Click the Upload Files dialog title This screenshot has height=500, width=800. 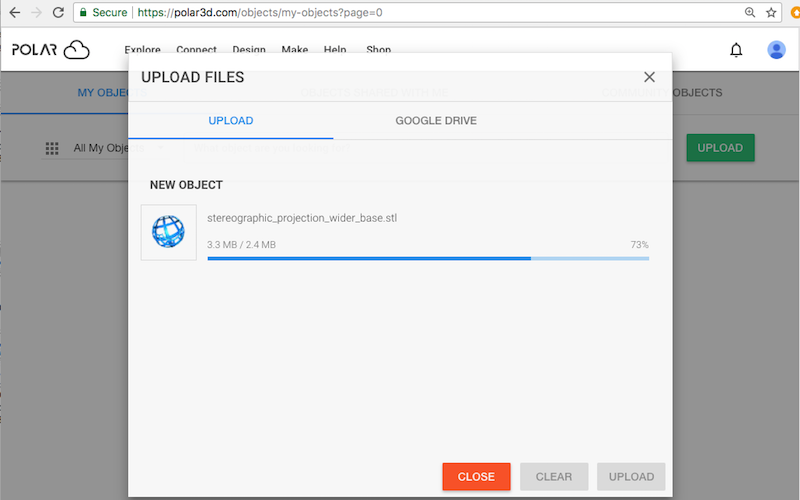coord(192,77)
